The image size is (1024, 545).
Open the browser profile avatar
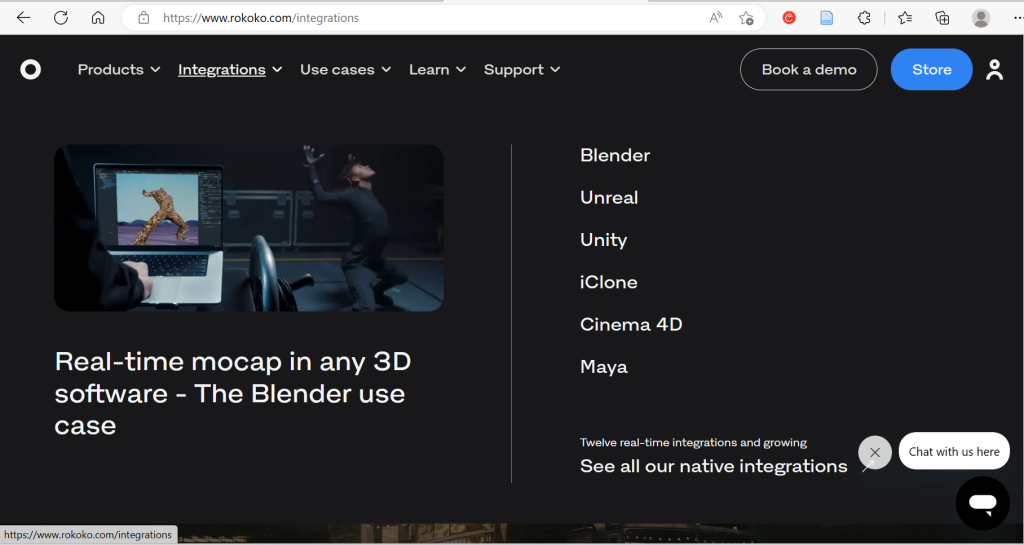(981, 18)
